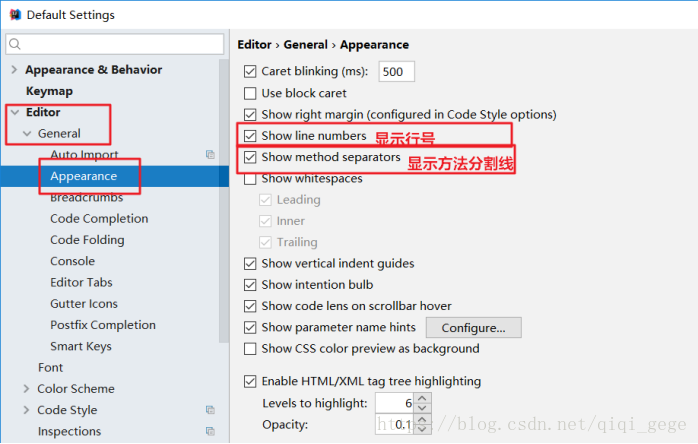Click the search magnifier icon in settings
698x444 pixels.
pos(17,44)
